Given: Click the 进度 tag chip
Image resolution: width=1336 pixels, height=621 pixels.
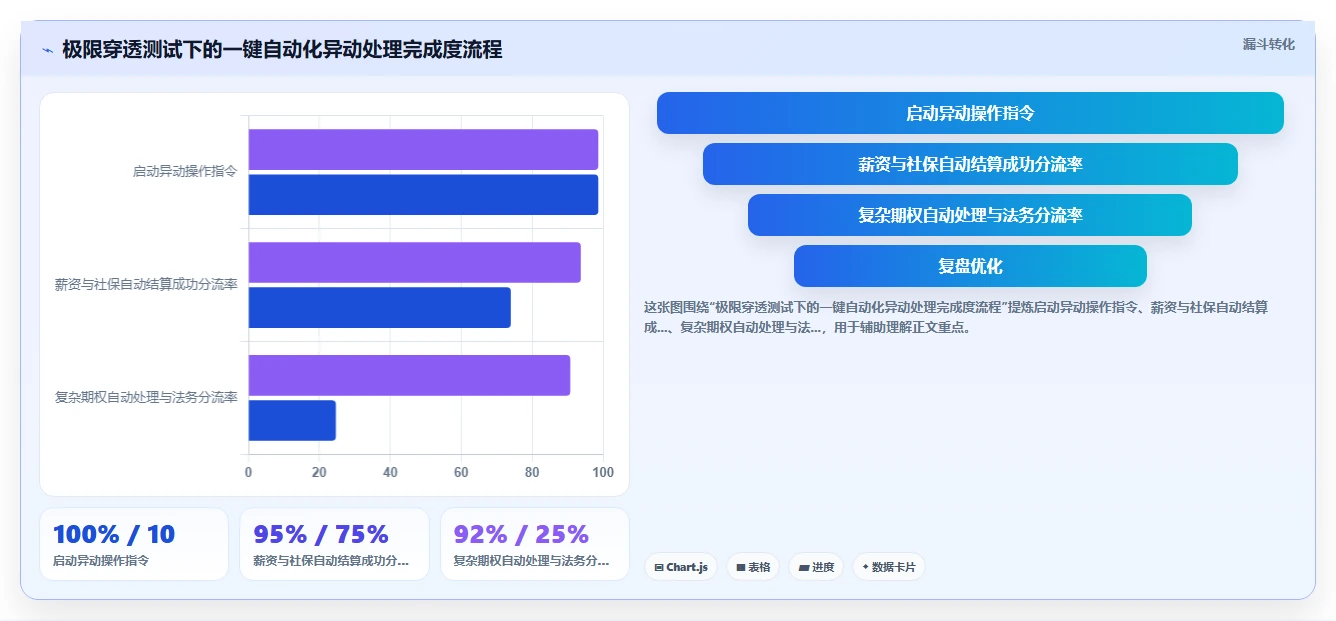Looking at the screenshot, I should point(816,567).
